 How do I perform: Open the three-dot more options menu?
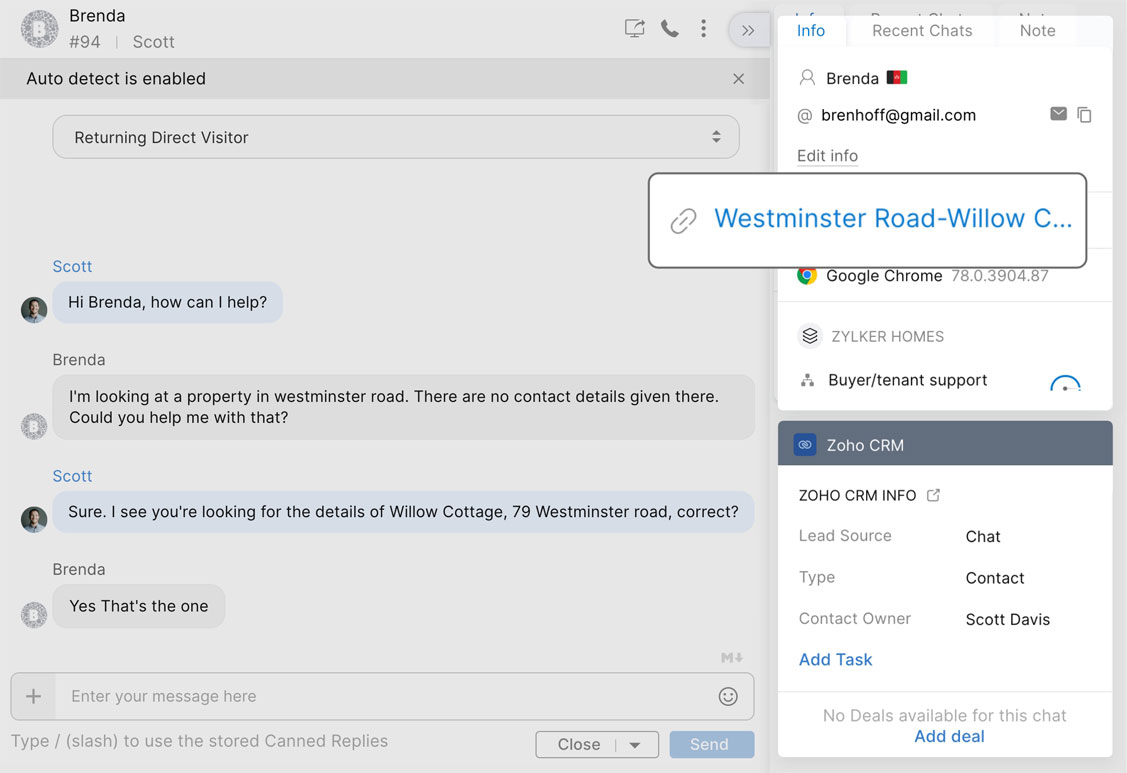(x=704, y=29)
